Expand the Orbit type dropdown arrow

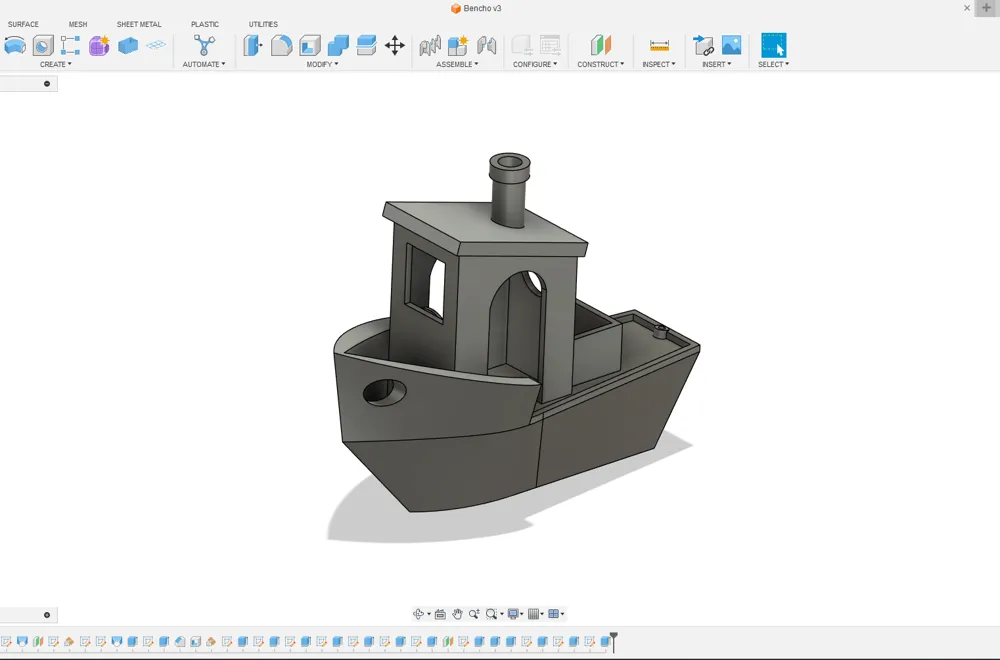point(429,614)
